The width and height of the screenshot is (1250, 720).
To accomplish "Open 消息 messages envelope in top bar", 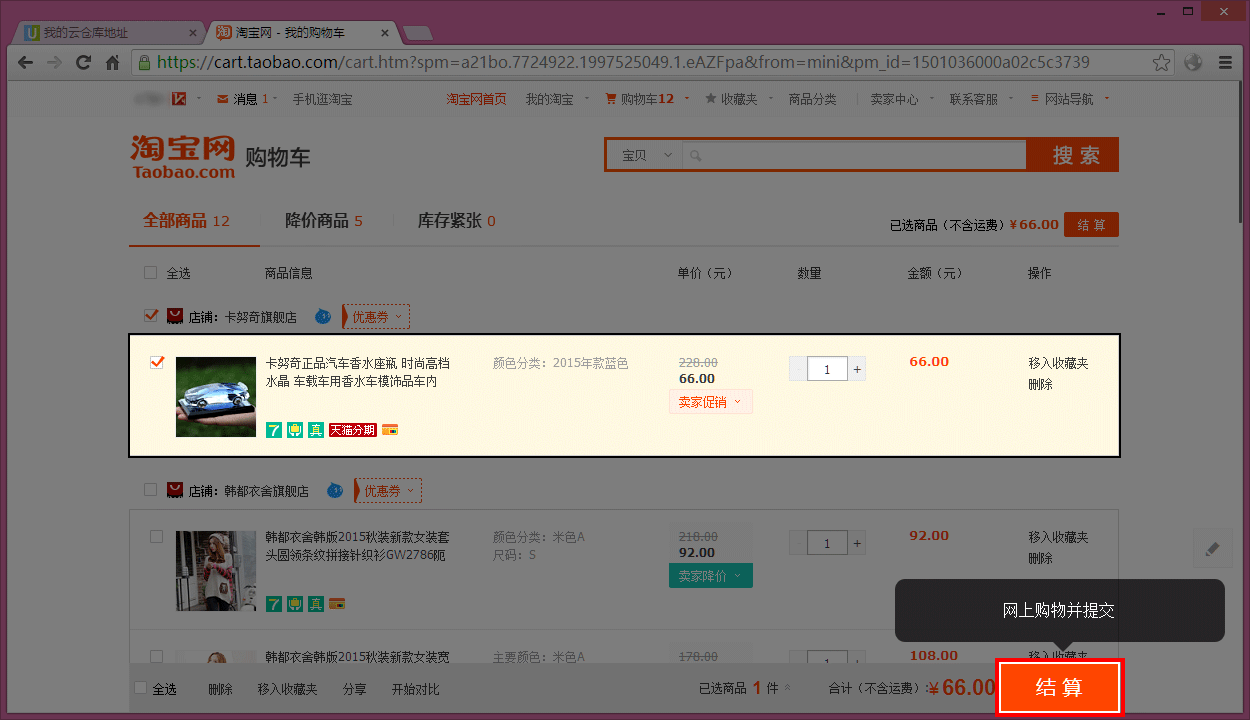I will 245,99.
